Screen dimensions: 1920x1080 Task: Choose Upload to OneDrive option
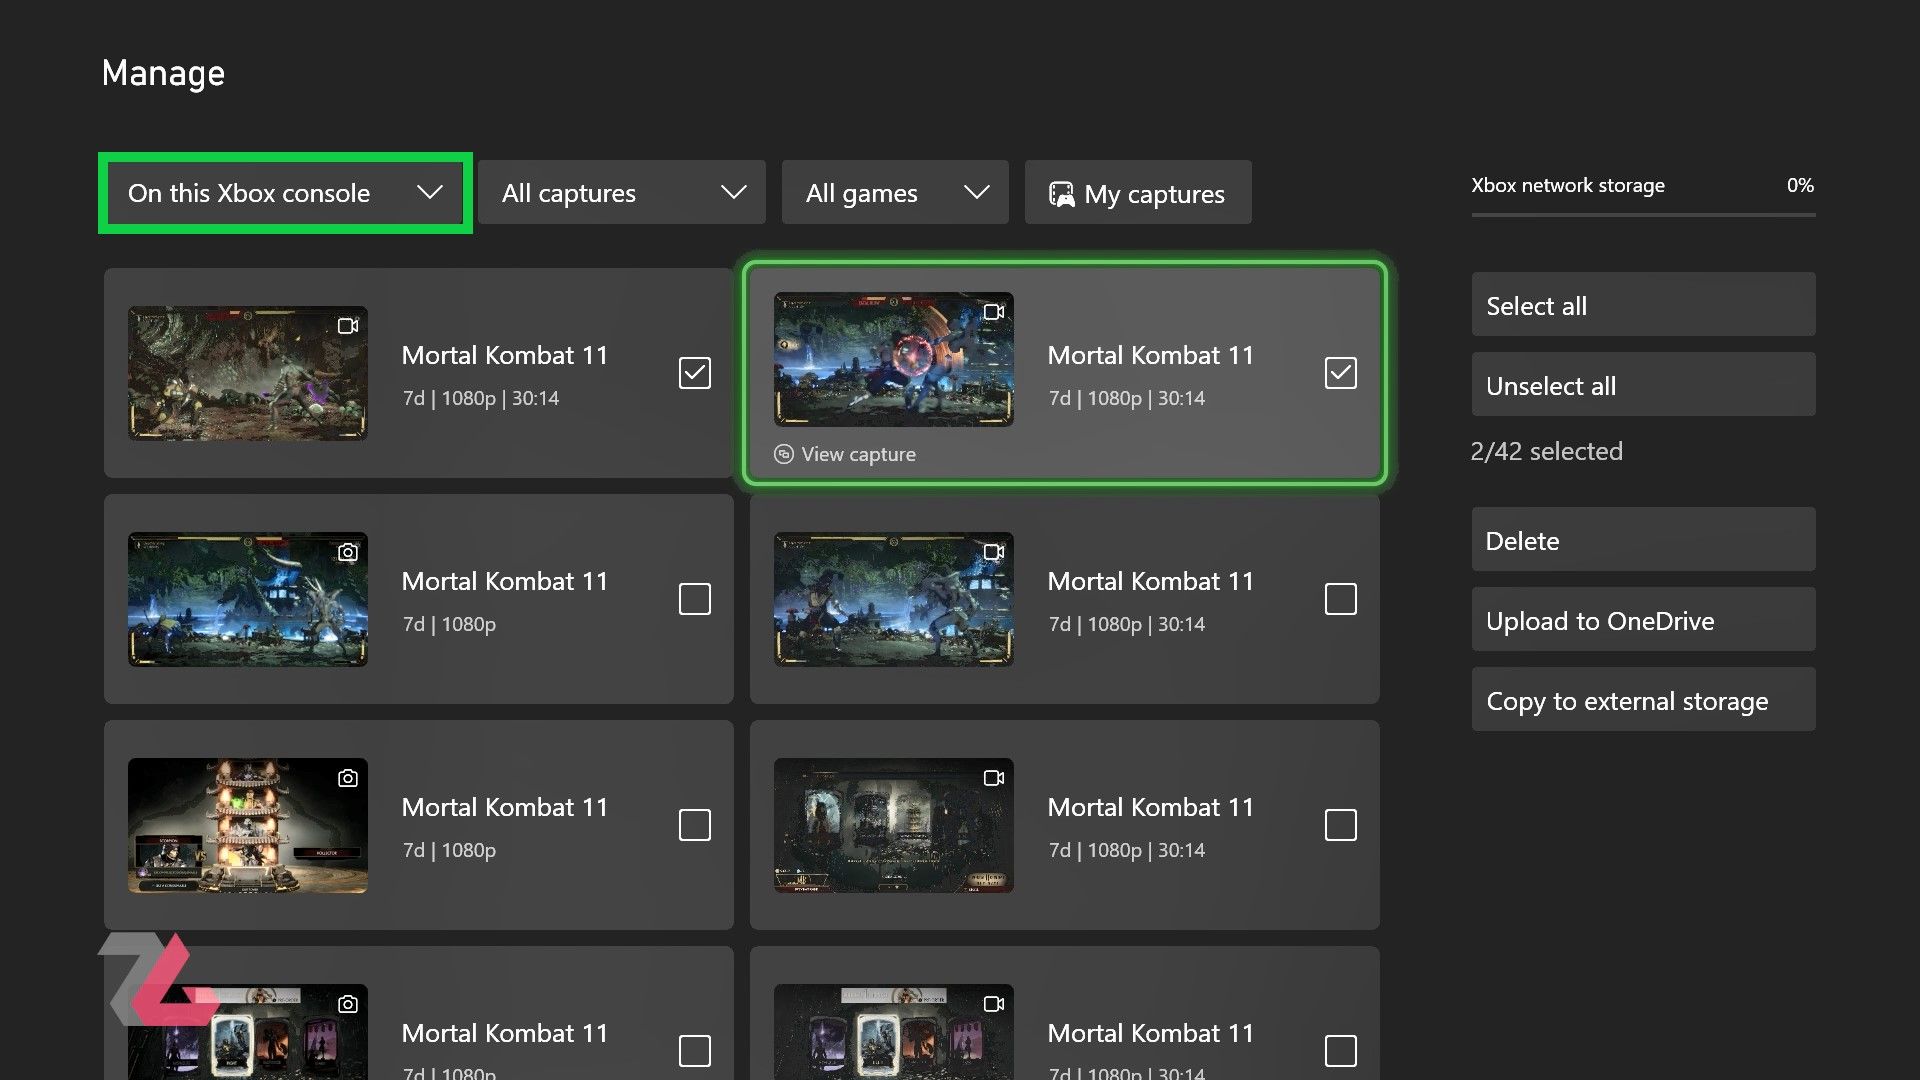click(1642, 621)
